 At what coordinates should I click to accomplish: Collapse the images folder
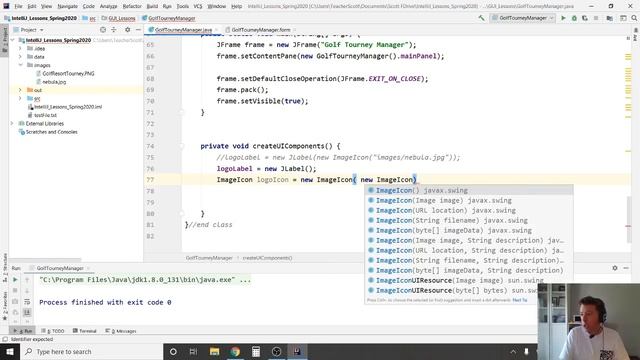point(20,65)
